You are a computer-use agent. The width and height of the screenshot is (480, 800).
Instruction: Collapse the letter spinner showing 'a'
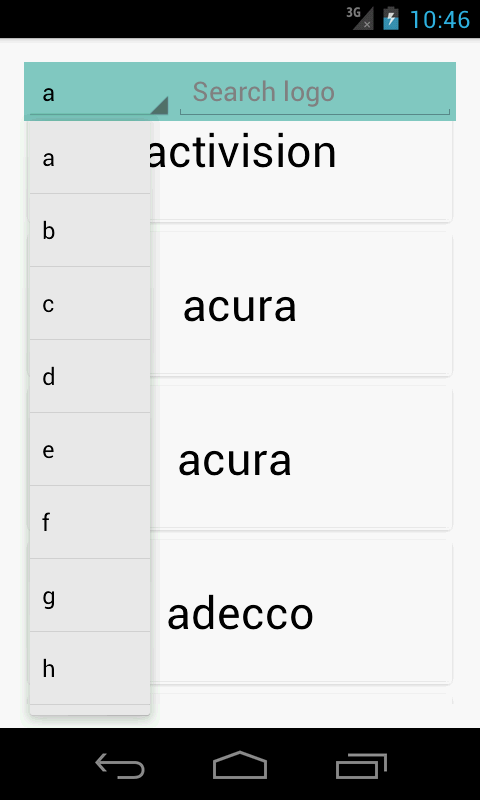tap(99, 94)
